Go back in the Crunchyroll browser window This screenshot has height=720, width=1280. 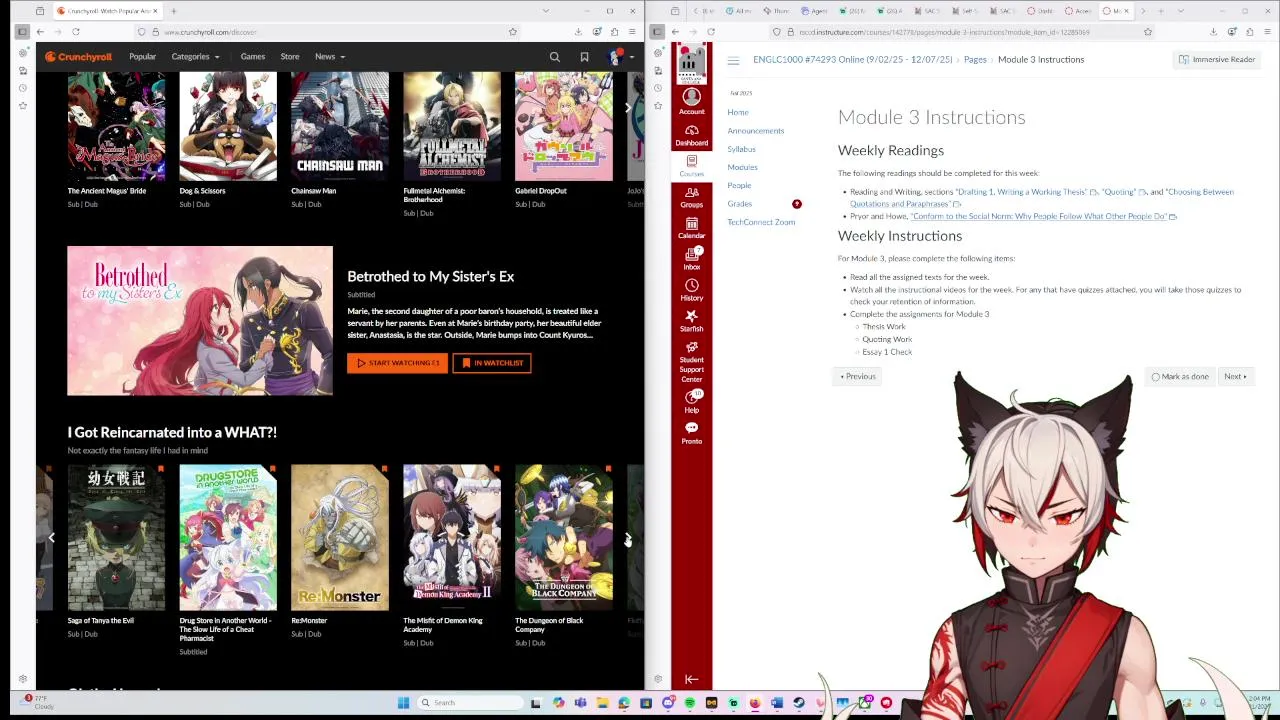40,32
